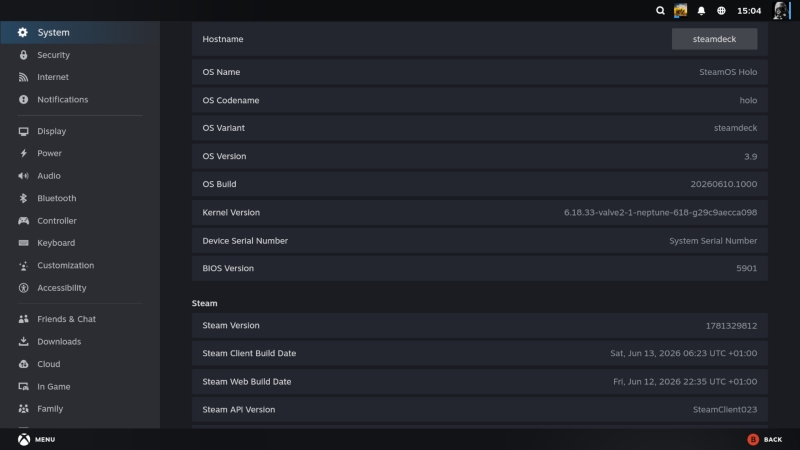Click the Keyboard icon in sidebar
This screenshot has width=800, height=450.
coord(23,243)
